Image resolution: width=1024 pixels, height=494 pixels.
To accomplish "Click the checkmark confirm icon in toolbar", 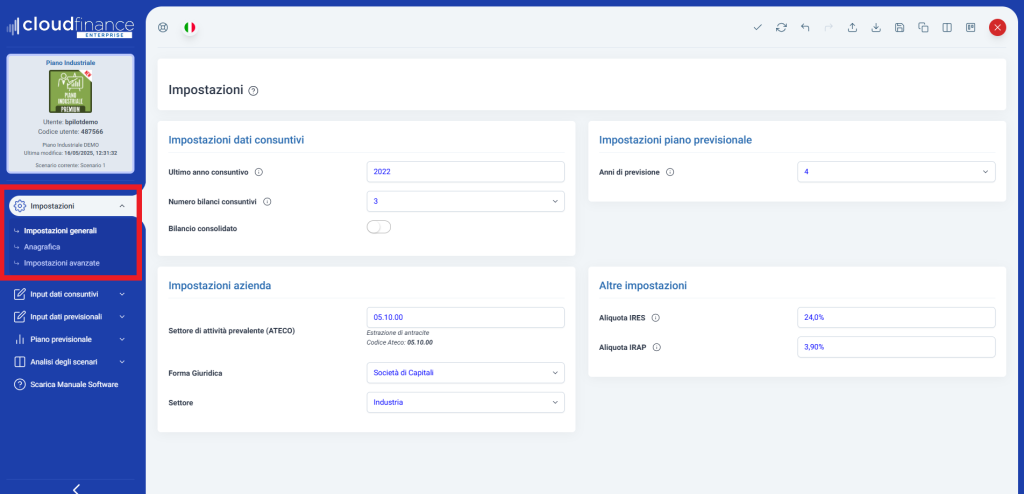I will point(758,27).
